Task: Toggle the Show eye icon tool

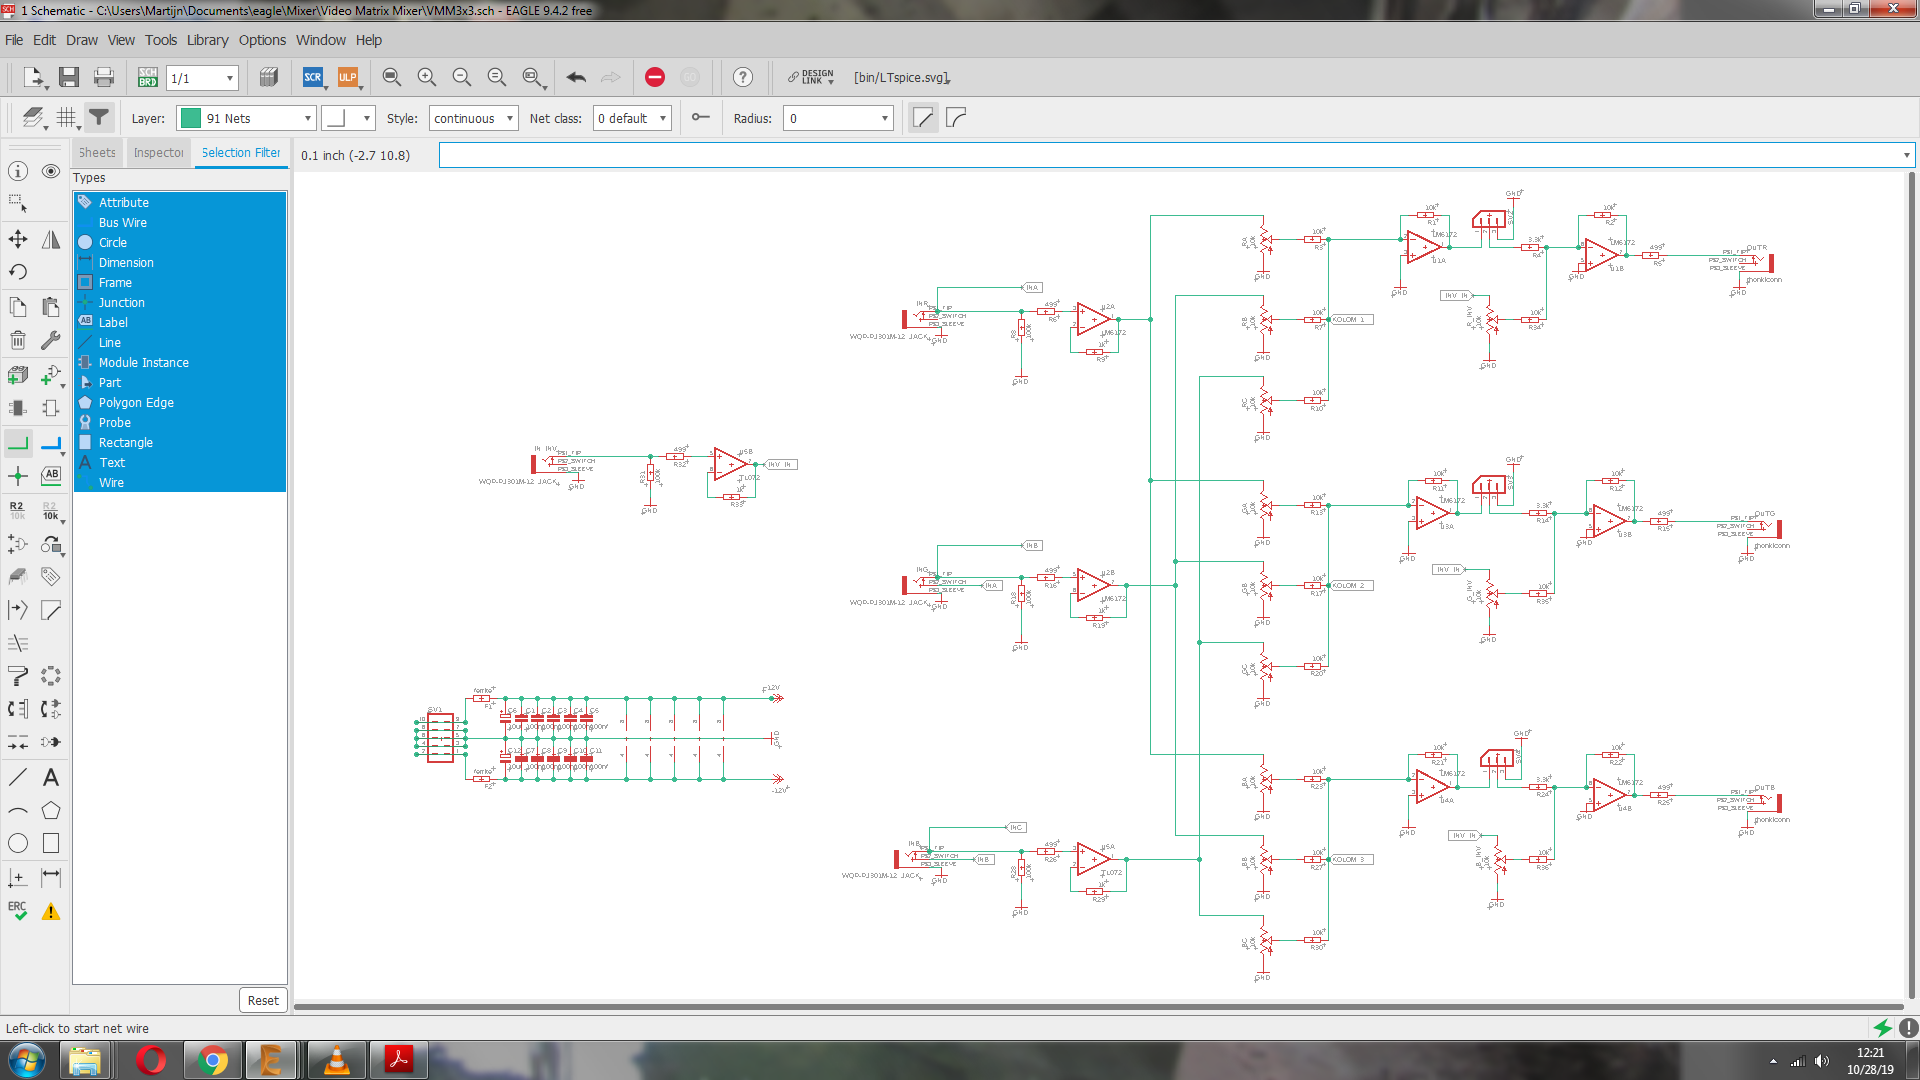Action: pos(51,171)
